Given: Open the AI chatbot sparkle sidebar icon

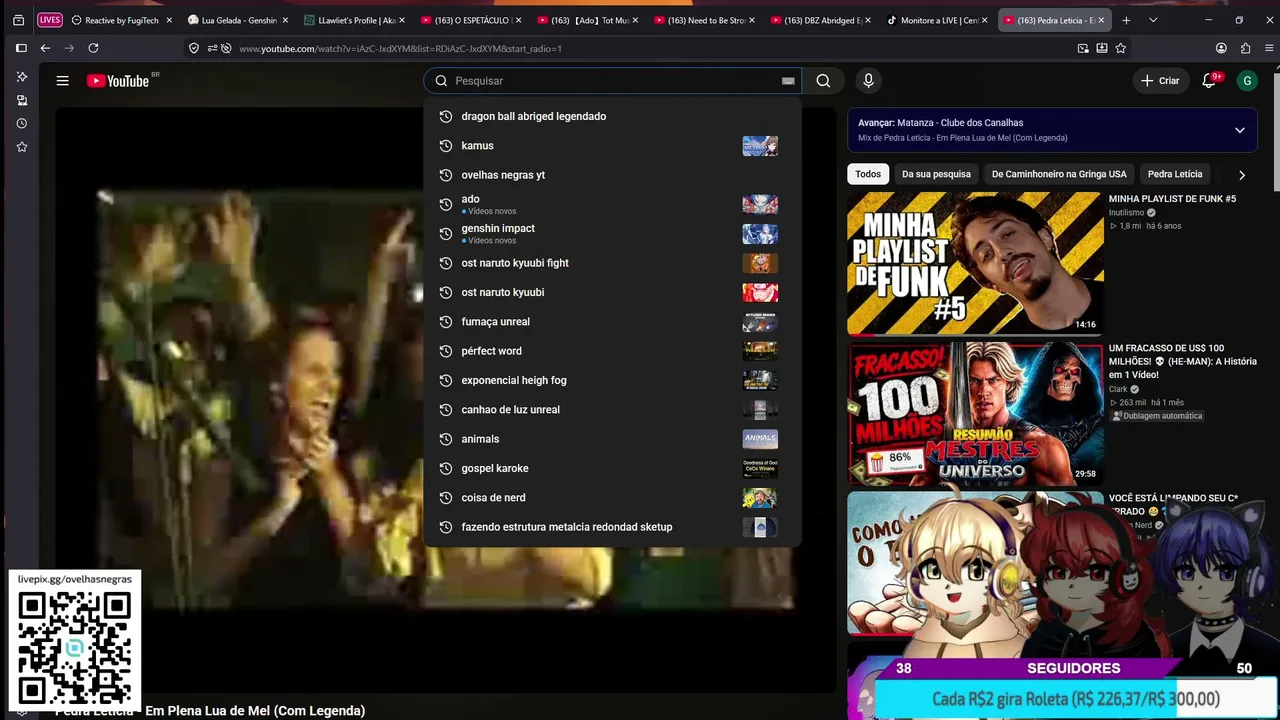Looking at the screenshot, I should click(21, 77).
